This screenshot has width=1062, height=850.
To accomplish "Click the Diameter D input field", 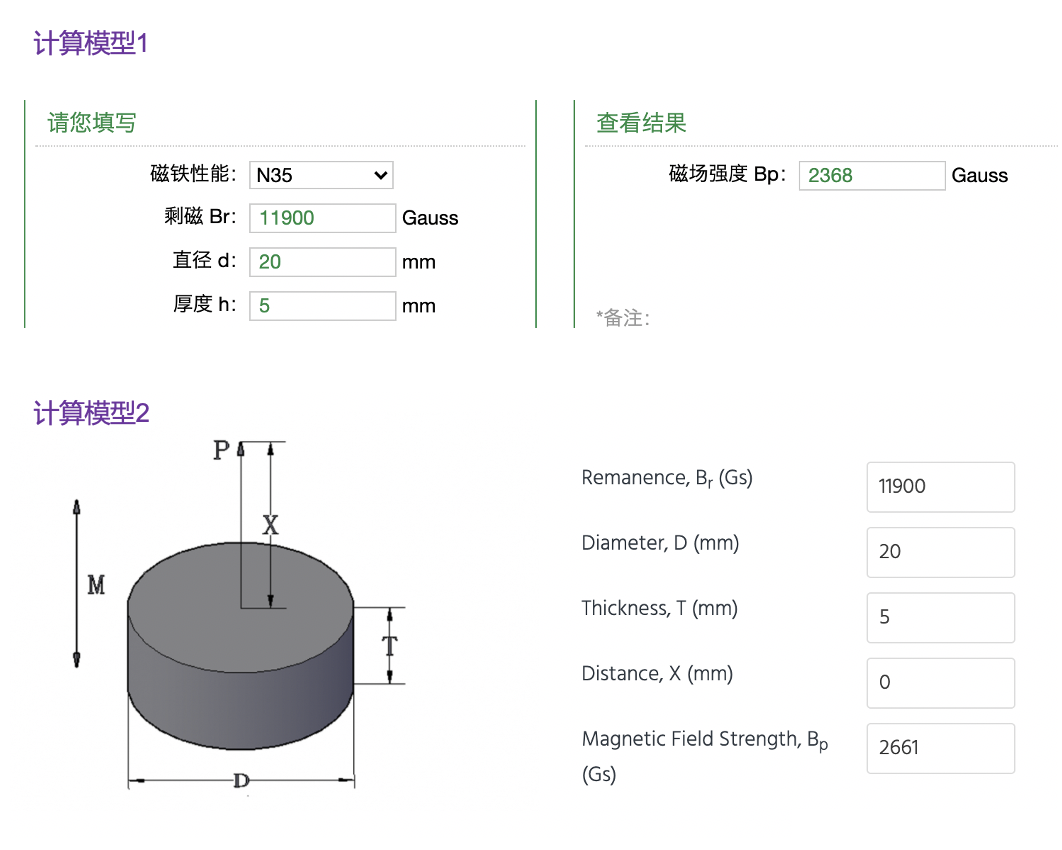I will point(941,552).
